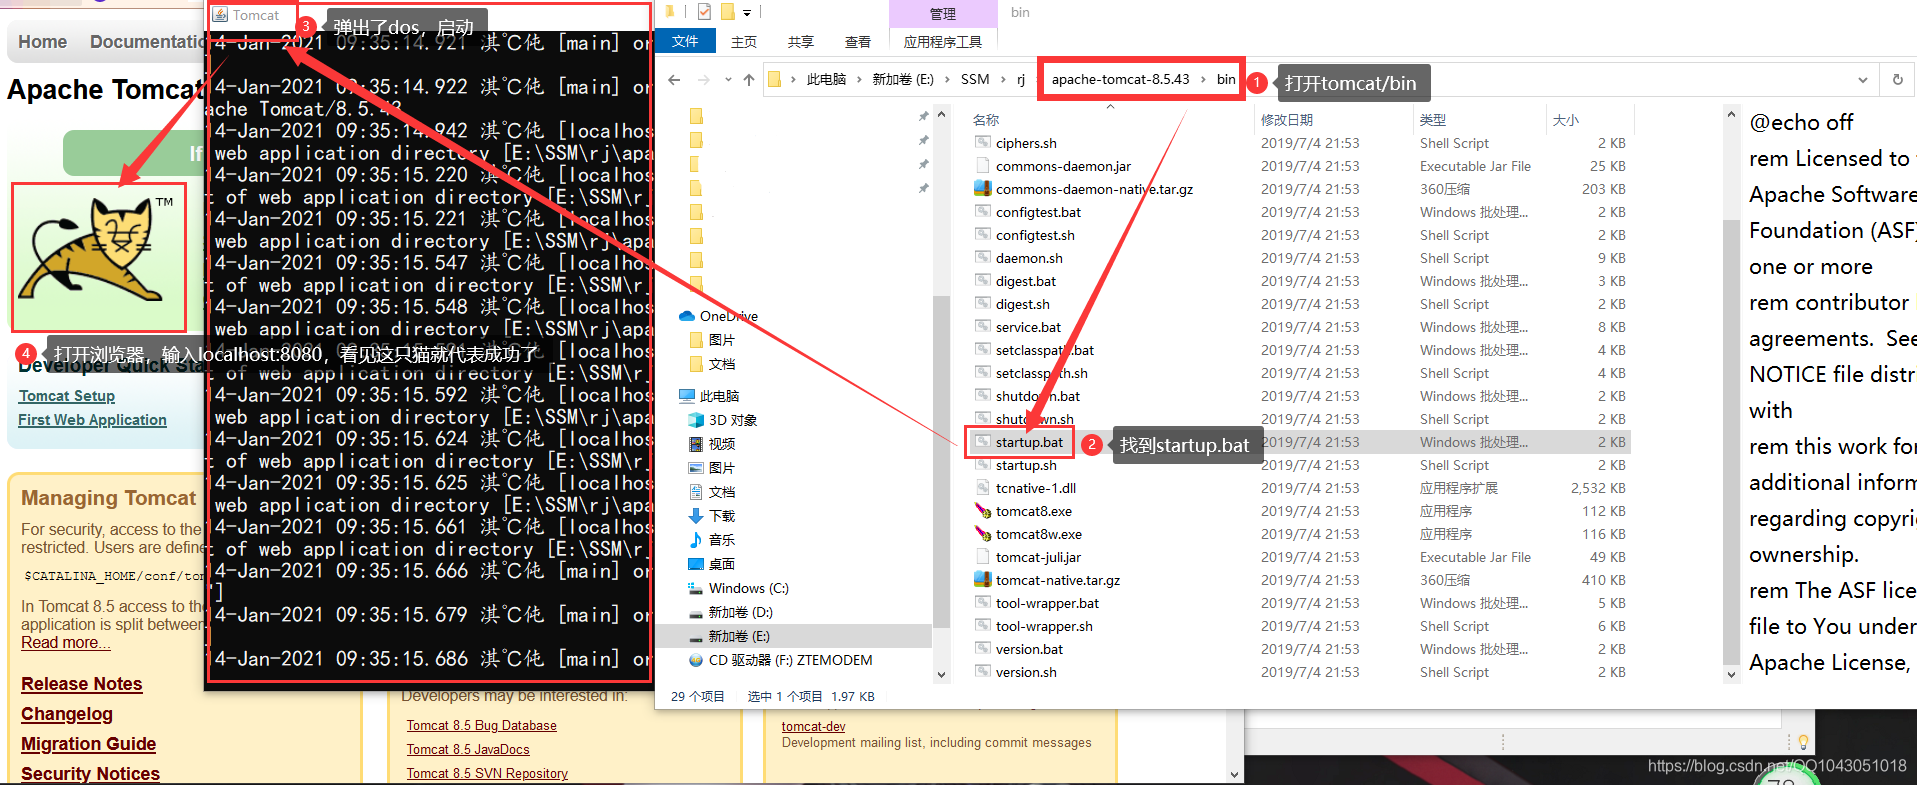This screenshot has height=785, width=1917.
Task: Open OneDrive in navigation pane
Action: 728,316
